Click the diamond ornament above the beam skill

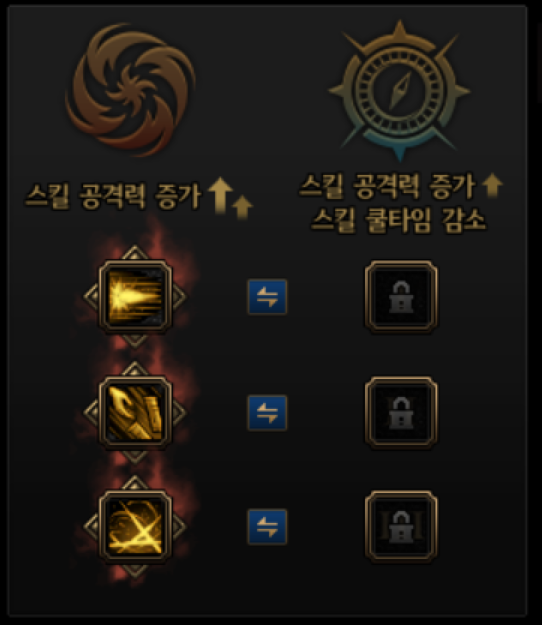pyautogui.click(x=134, y=253)
